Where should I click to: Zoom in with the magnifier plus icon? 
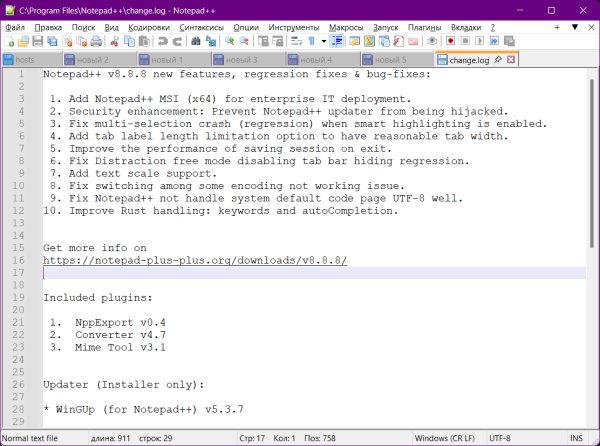[230, 41]
